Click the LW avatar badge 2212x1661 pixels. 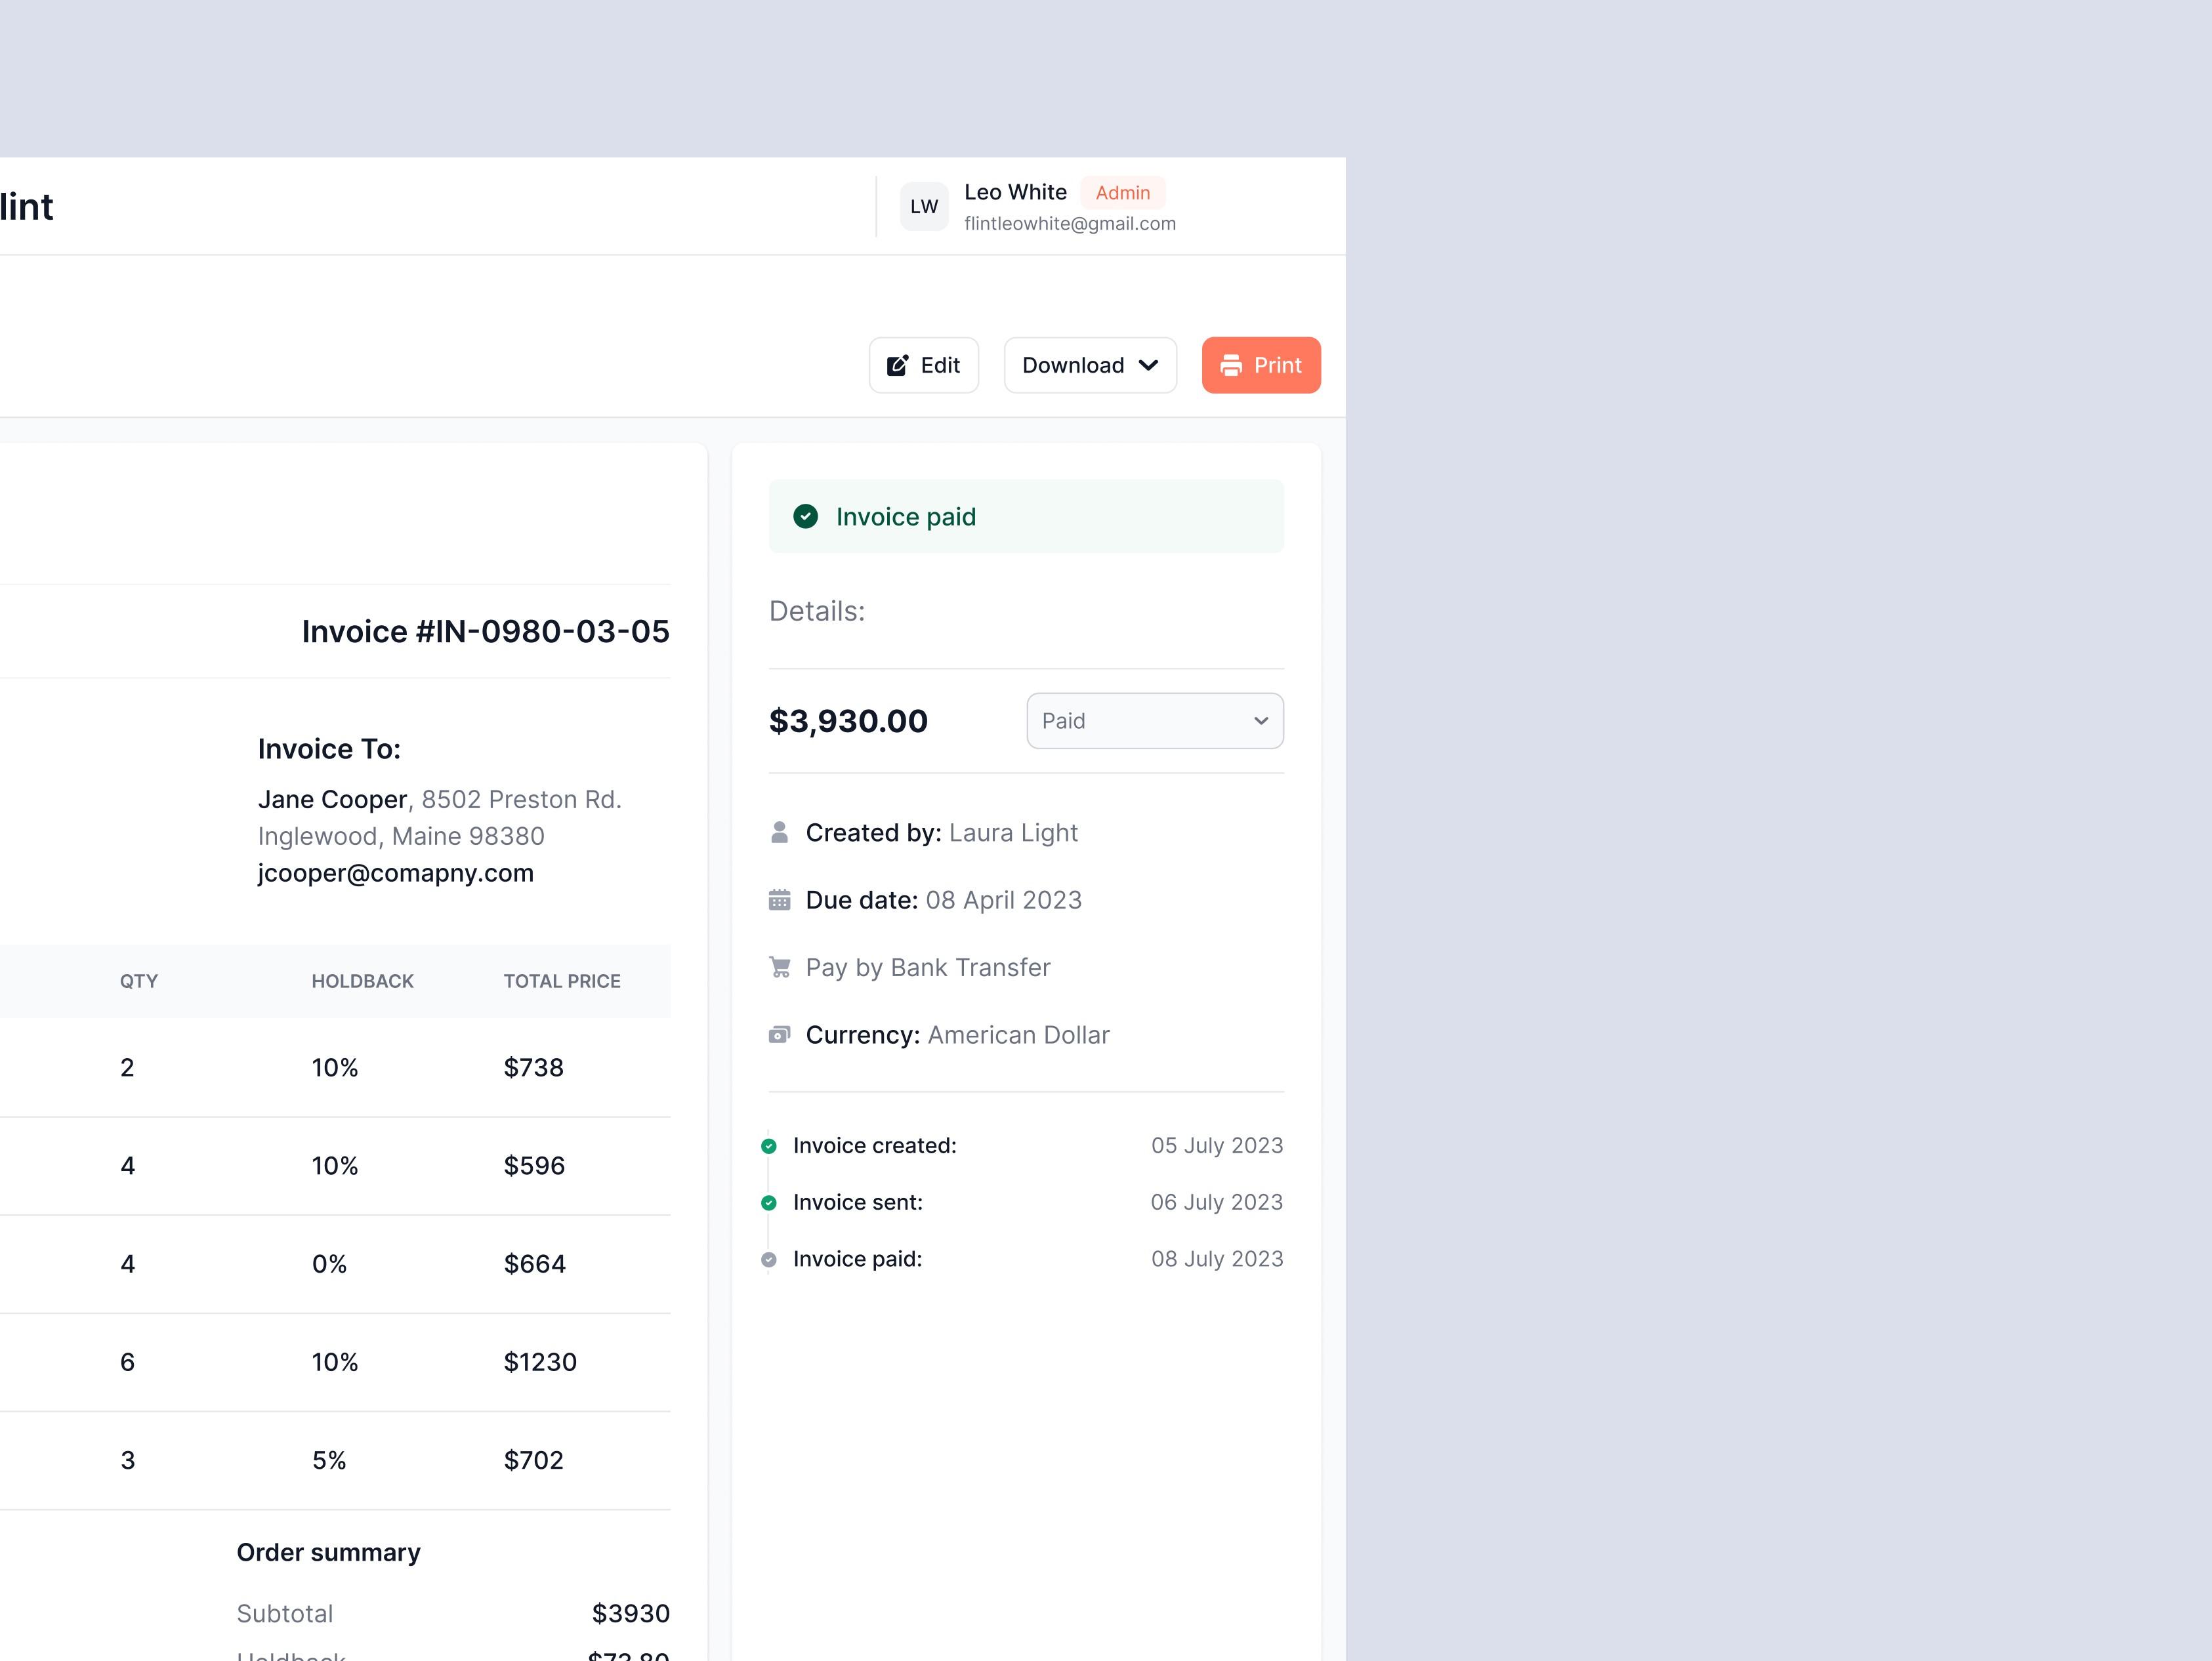923,207
